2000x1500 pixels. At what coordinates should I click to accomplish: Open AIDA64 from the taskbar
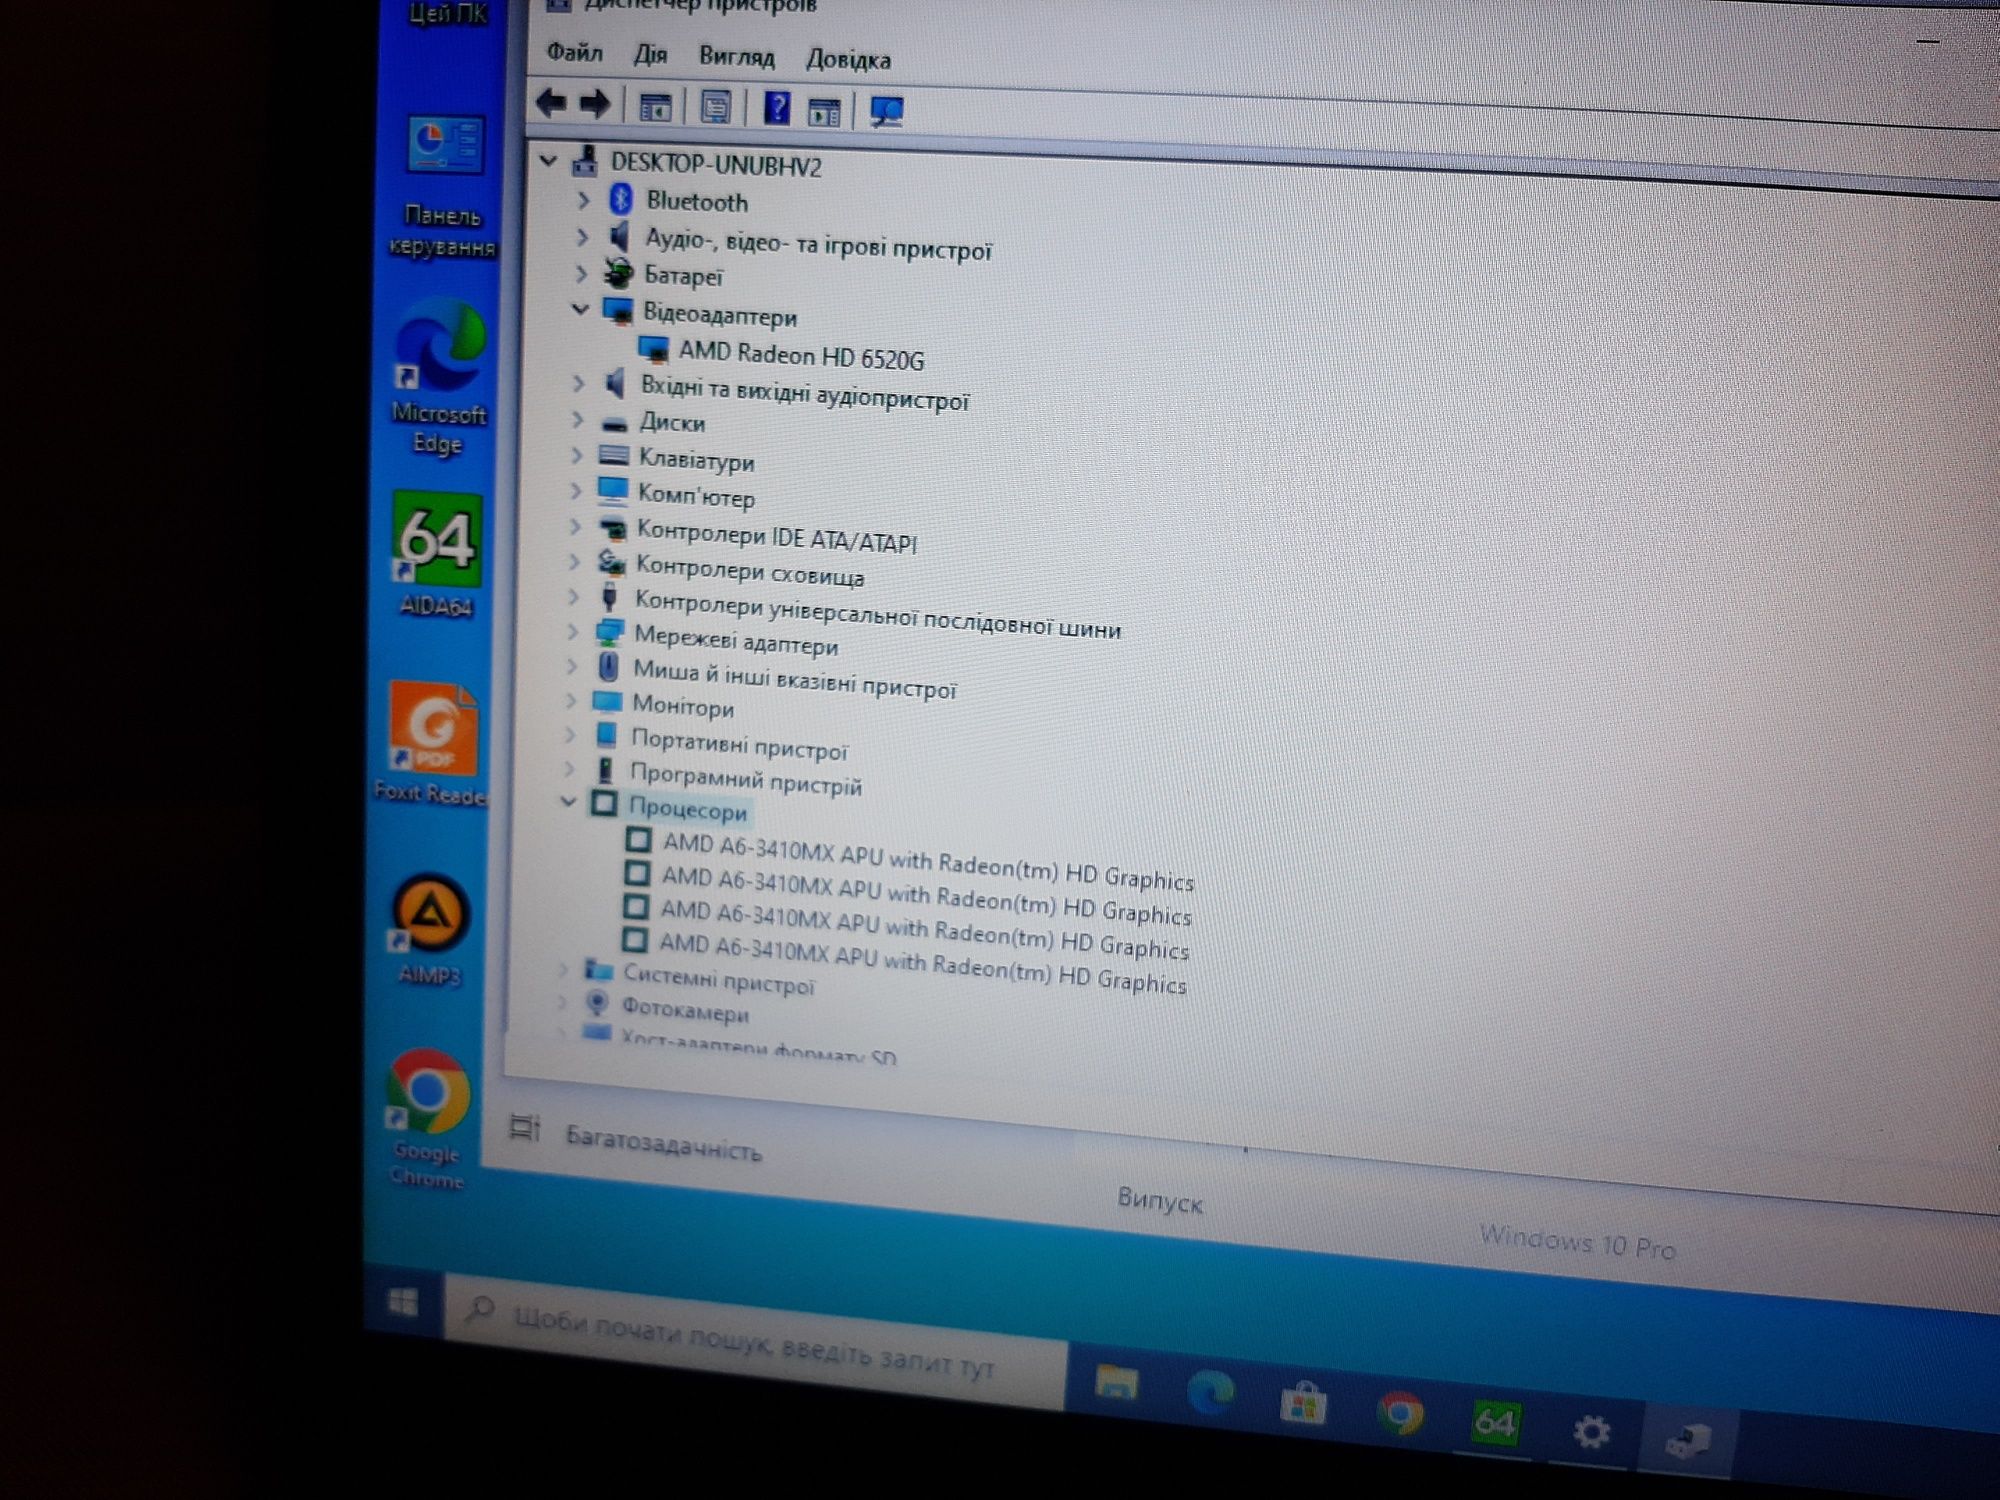point(1495,1422)
